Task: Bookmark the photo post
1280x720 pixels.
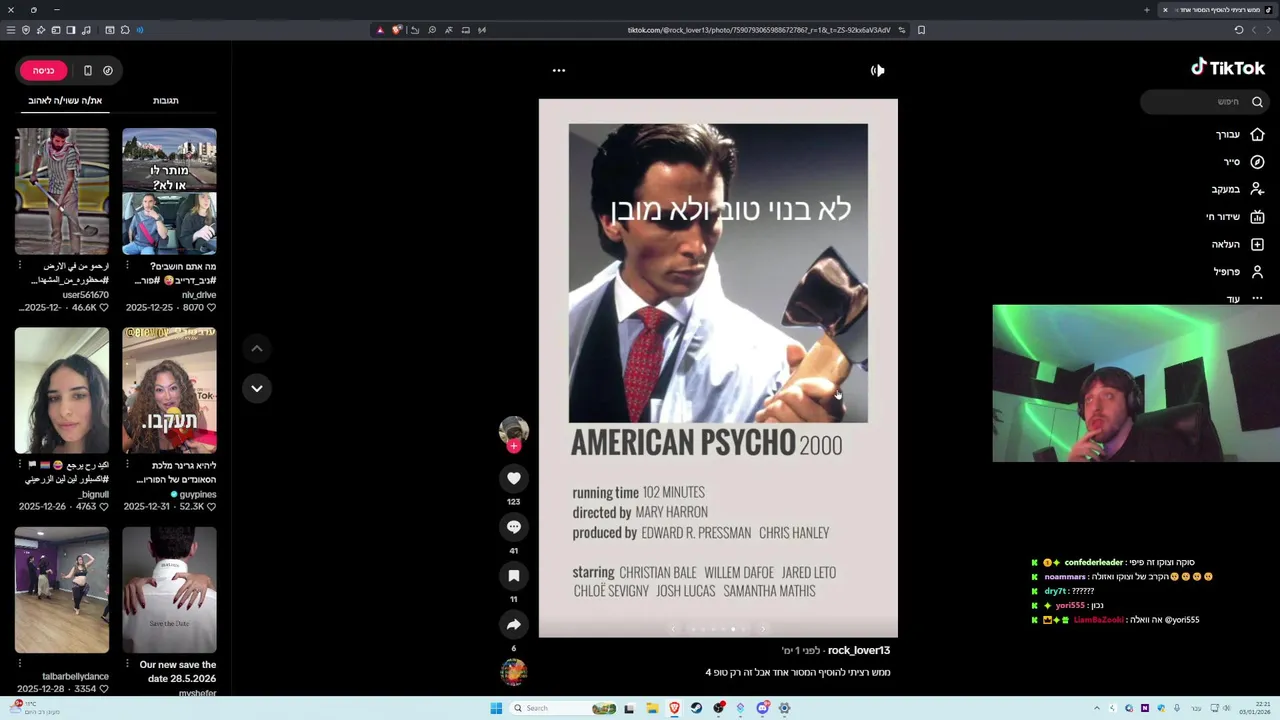Action: click(x=514, y=576)
